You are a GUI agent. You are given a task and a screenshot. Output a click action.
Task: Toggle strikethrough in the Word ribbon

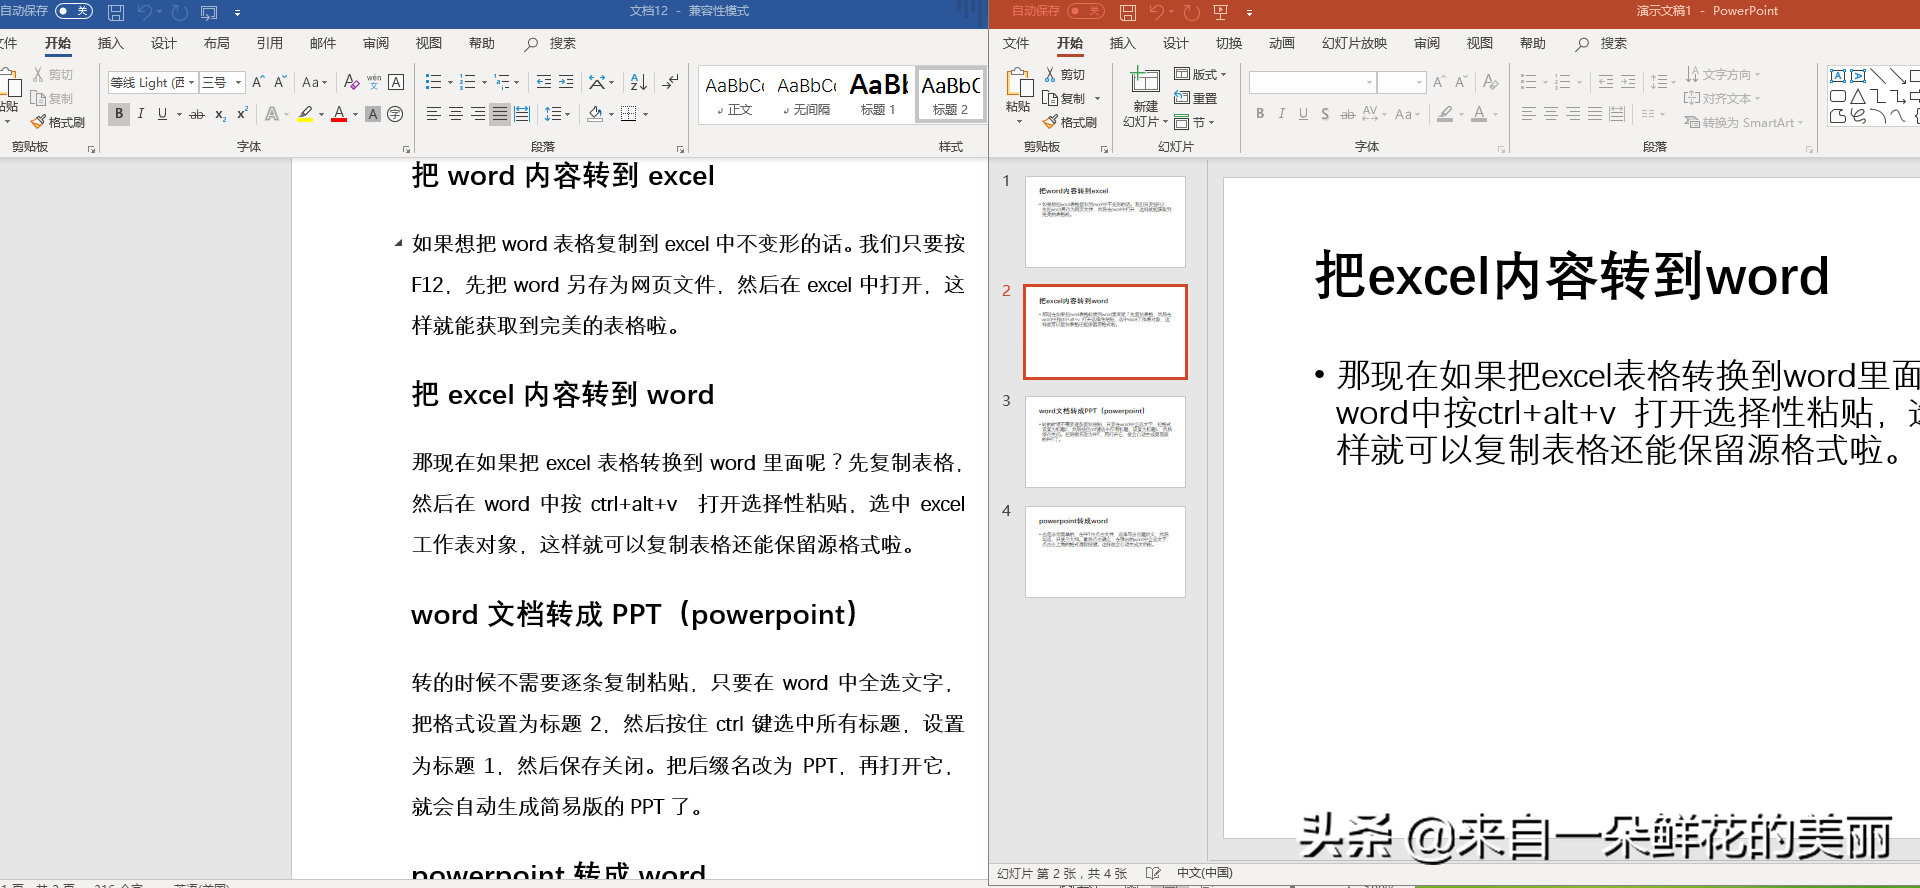pos(197,114)
